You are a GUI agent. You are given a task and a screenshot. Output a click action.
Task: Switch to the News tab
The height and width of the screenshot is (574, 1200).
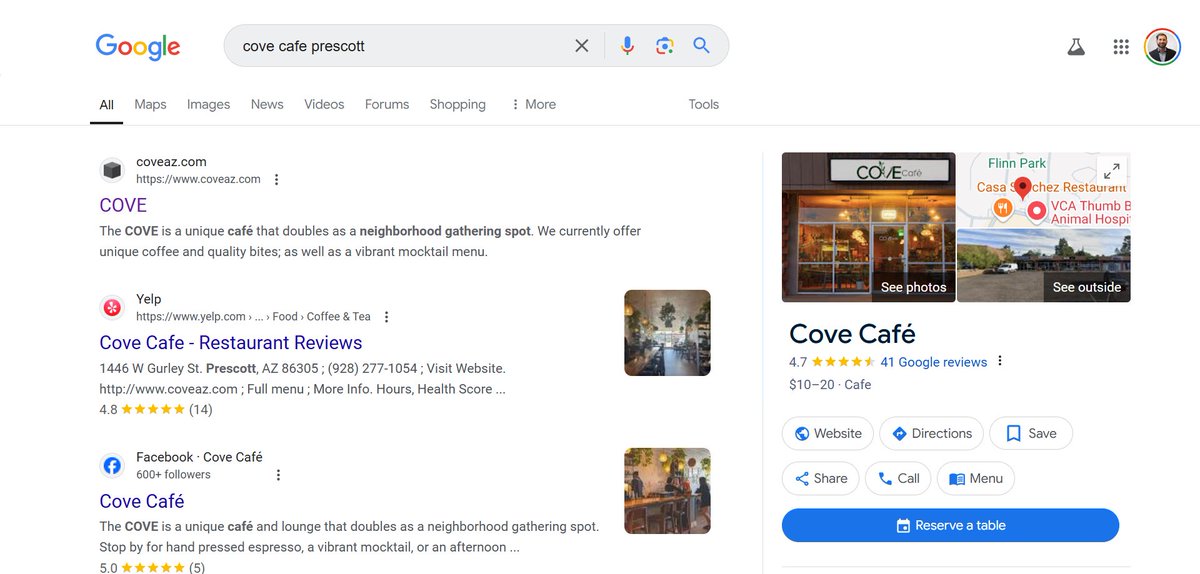click(x=267, y=104)
